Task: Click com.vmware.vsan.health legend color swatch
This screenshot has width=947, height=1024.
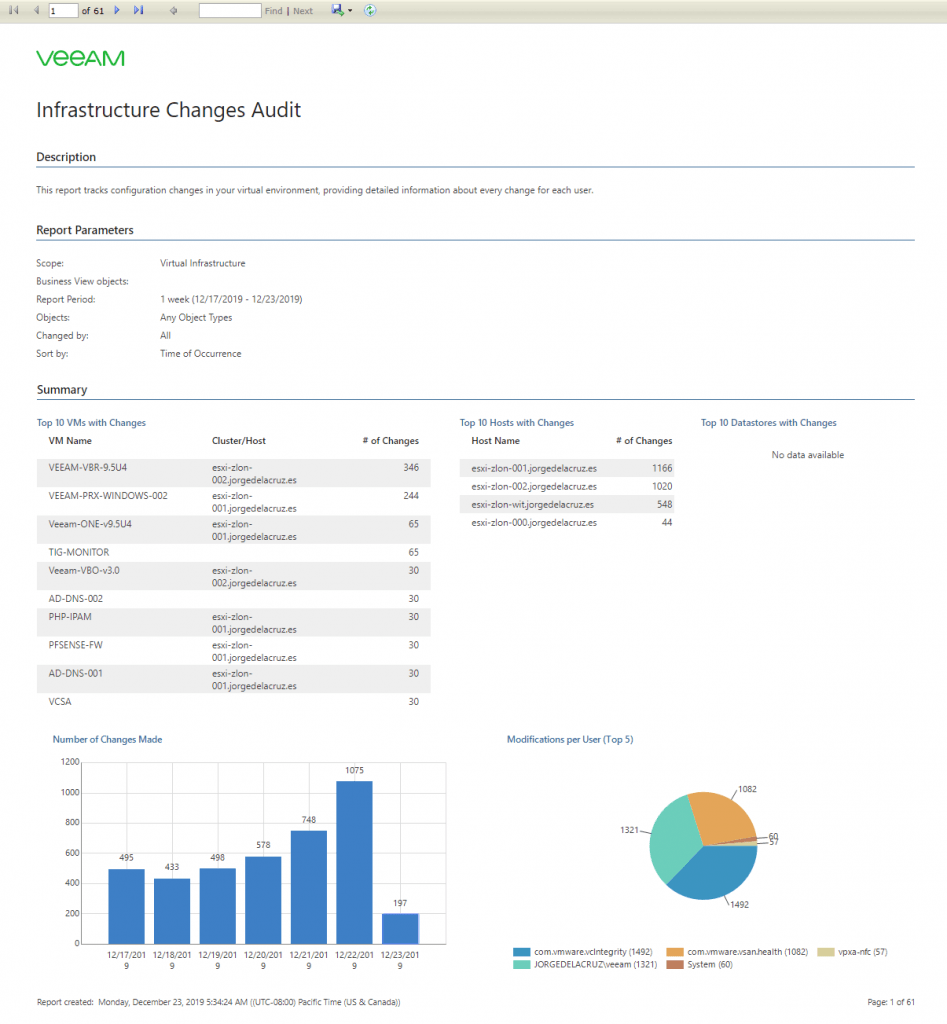Action: (675, 952)
